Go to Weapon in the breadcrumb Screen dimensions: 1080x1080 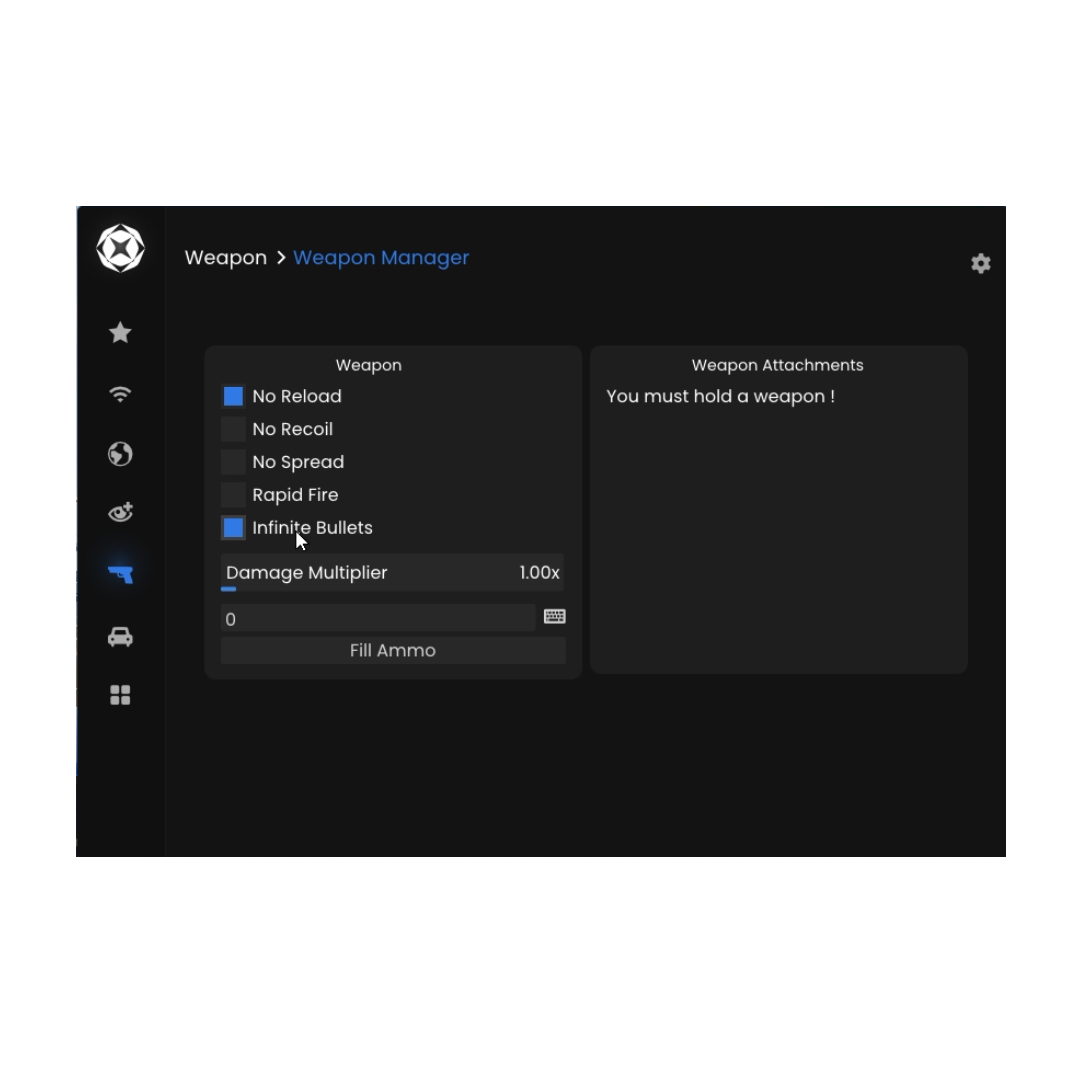tap(225, 258)
